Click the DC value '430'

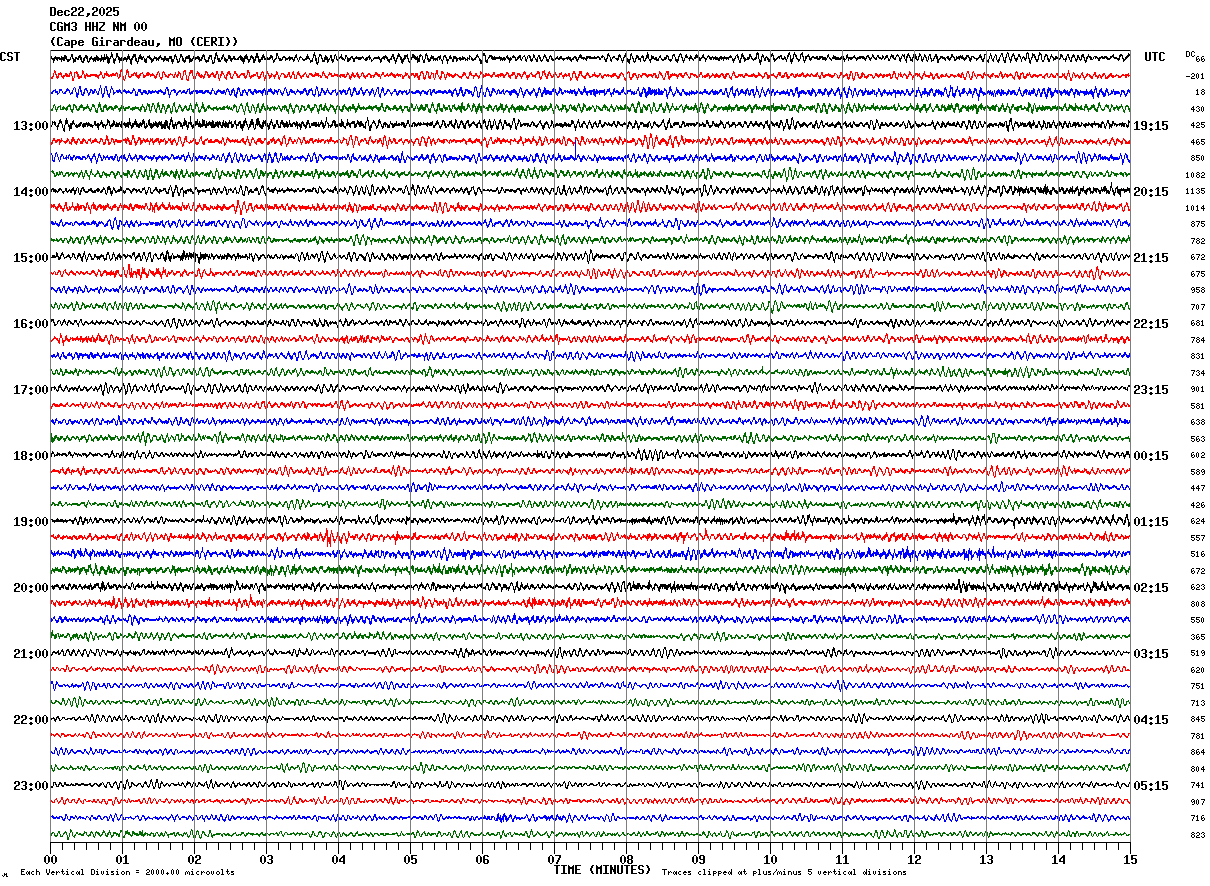coord(1197,109)
